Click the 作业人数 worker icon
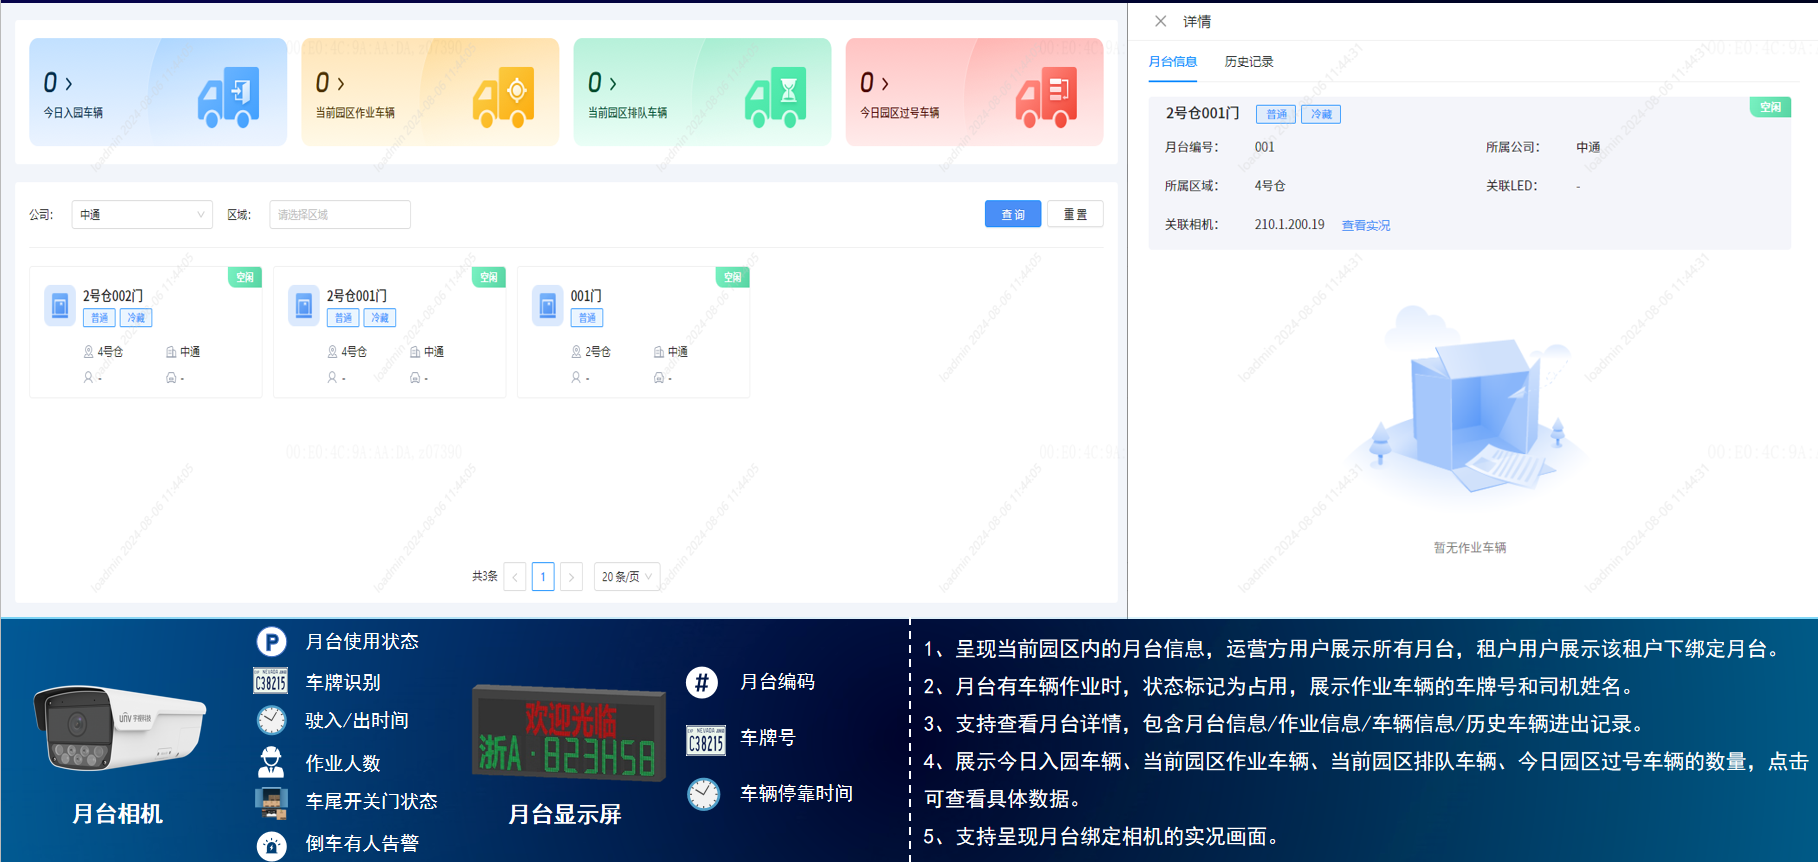 click(x=271, y=762)
